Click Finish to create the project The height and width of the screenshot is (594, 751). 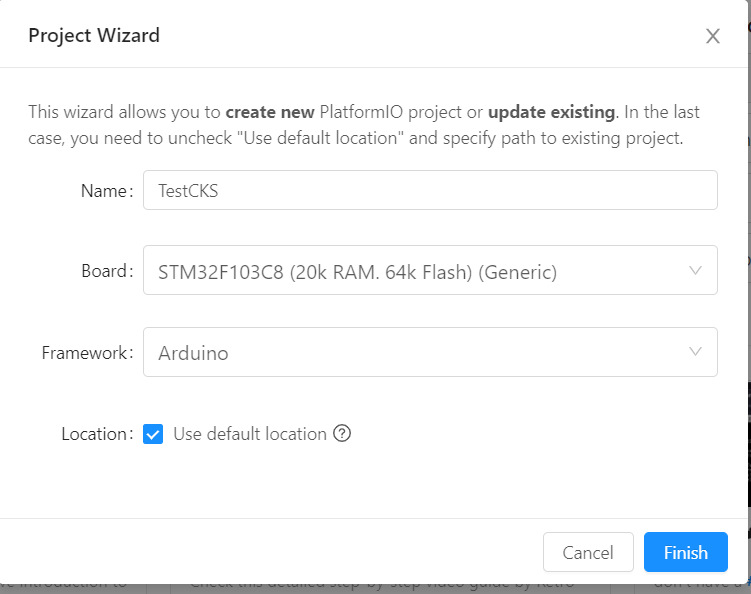click(x=686, y=552)
